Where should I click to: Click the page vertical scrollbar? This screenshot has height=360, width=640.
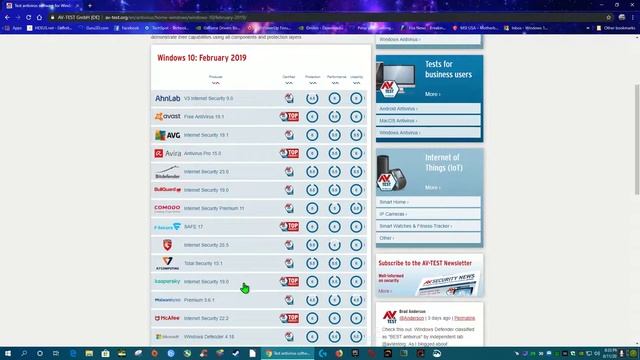[637, 140]
